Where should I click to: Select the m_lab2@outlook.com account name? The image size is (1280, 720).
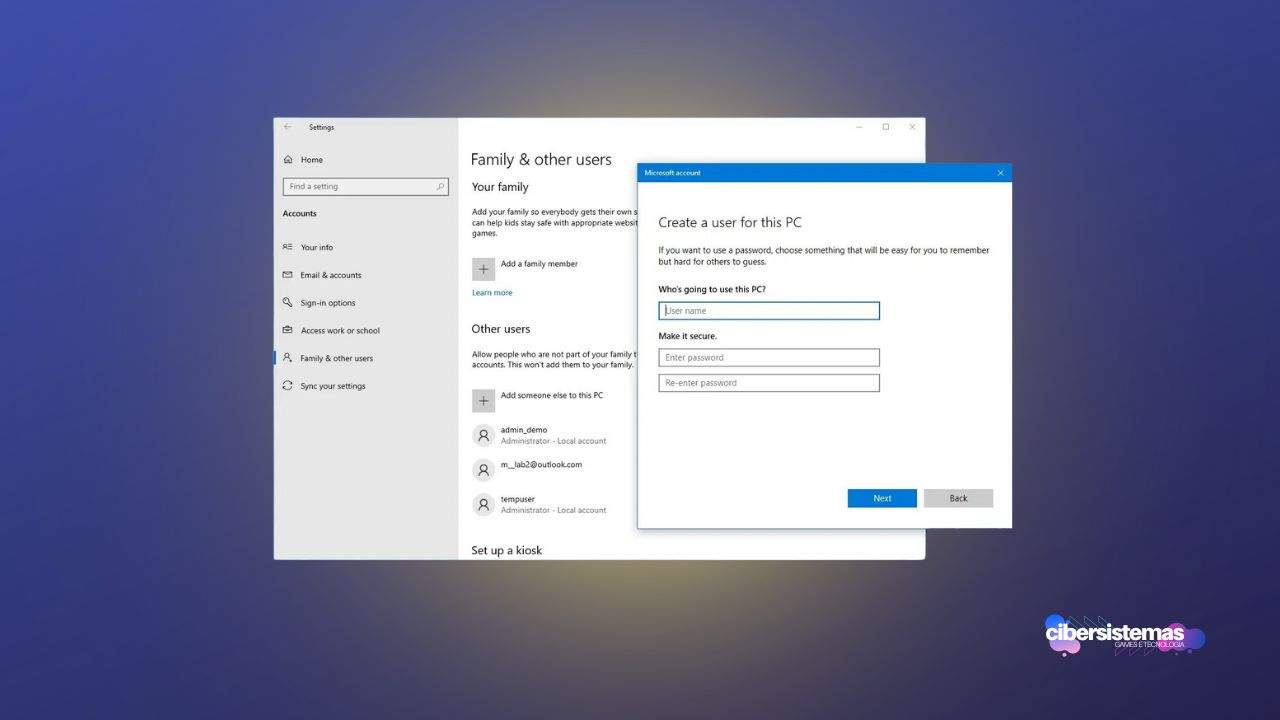pyautogui.click(x=541, y=464)
